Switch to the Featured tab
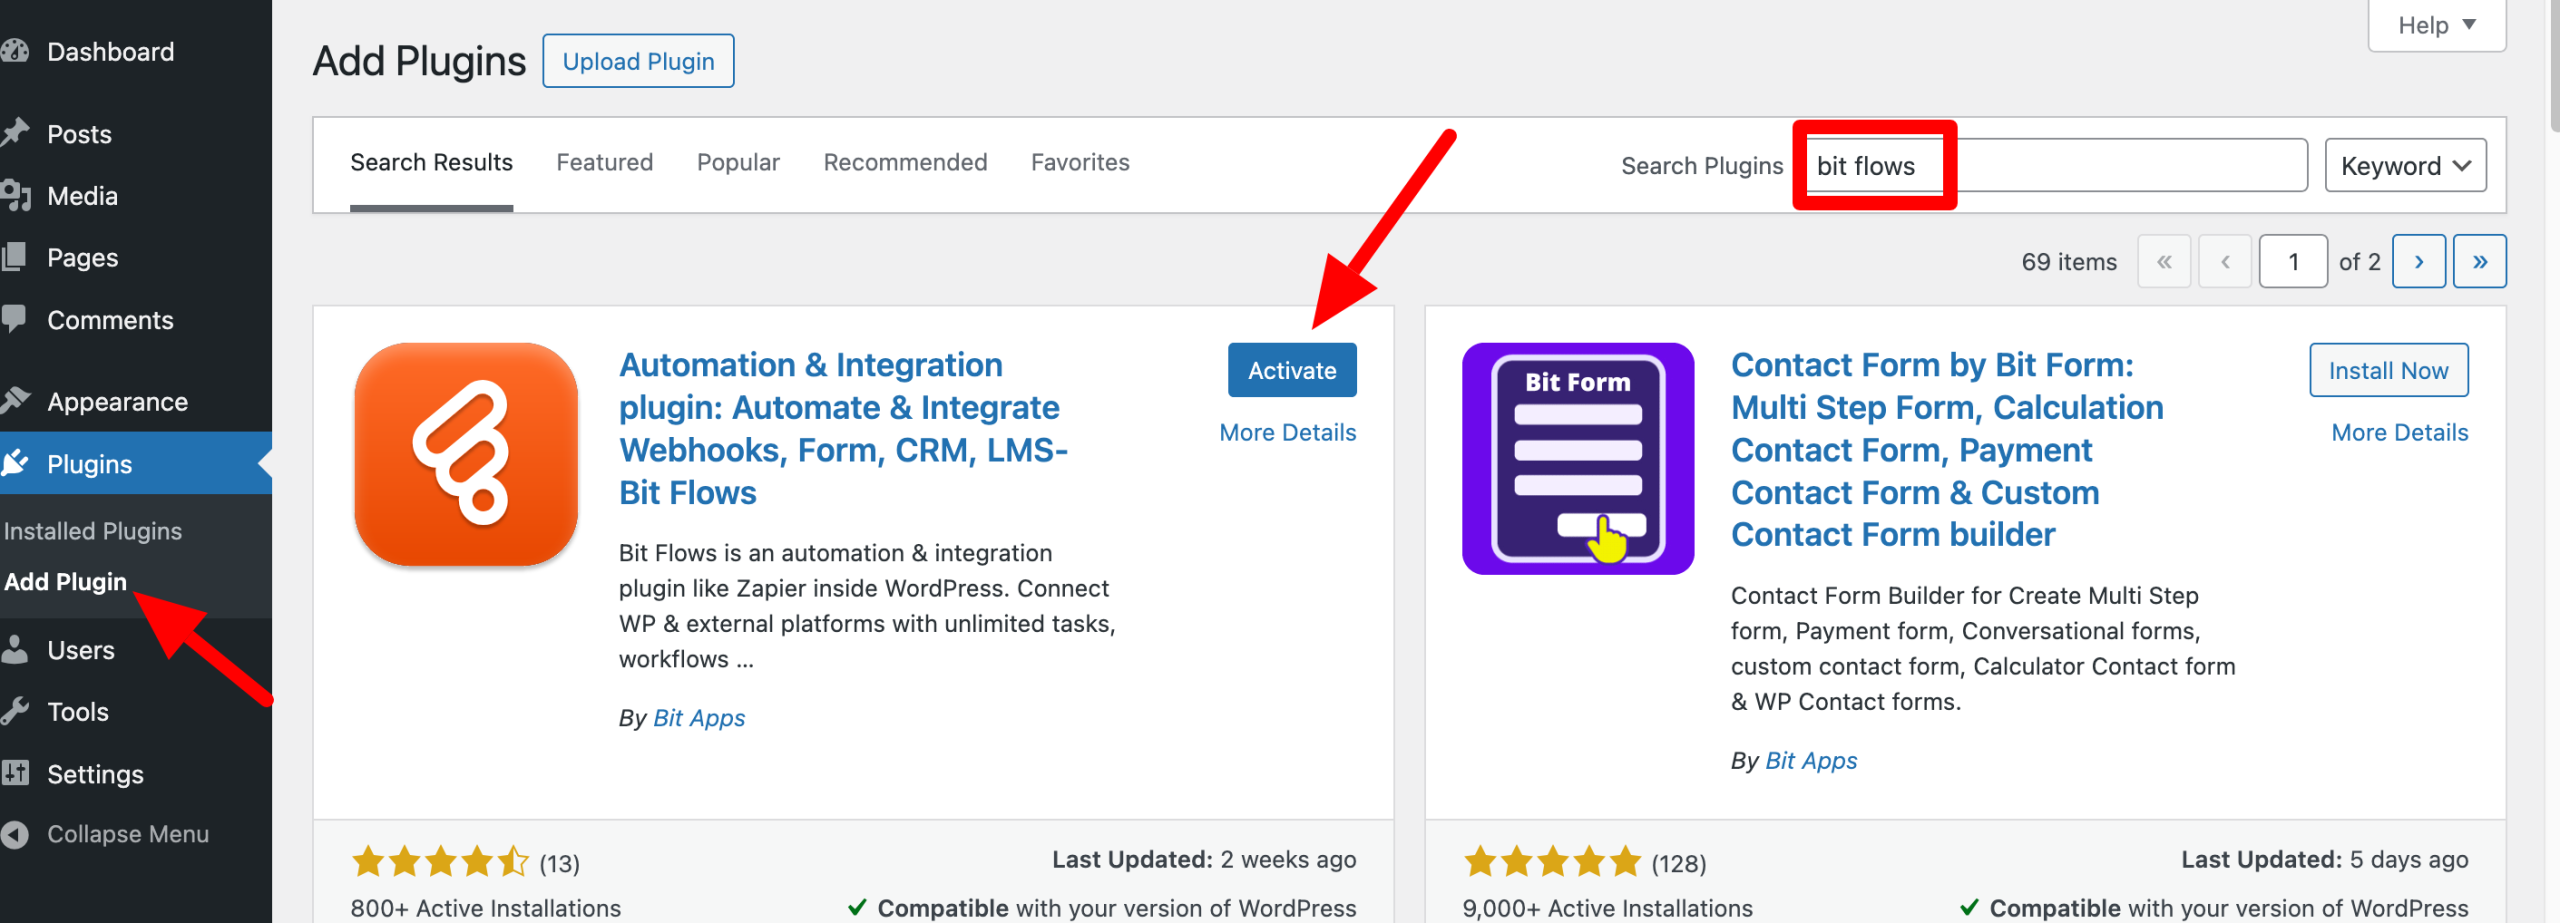This screenshot has height=923, width=2560. (605, 162)
